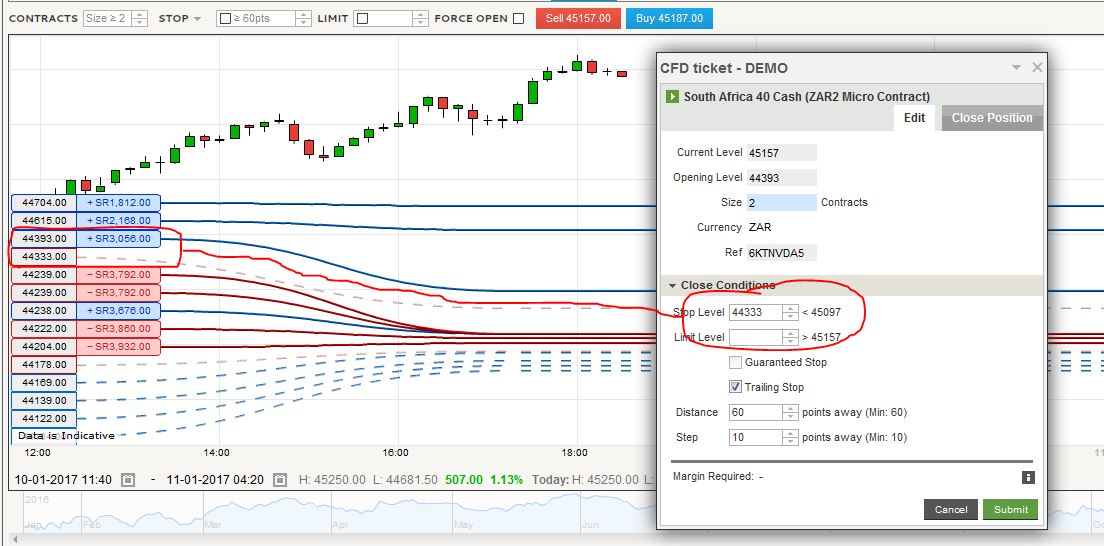Adjust the Stop Level stepper arrows
1104x546 pixels.
click(791, 311)
